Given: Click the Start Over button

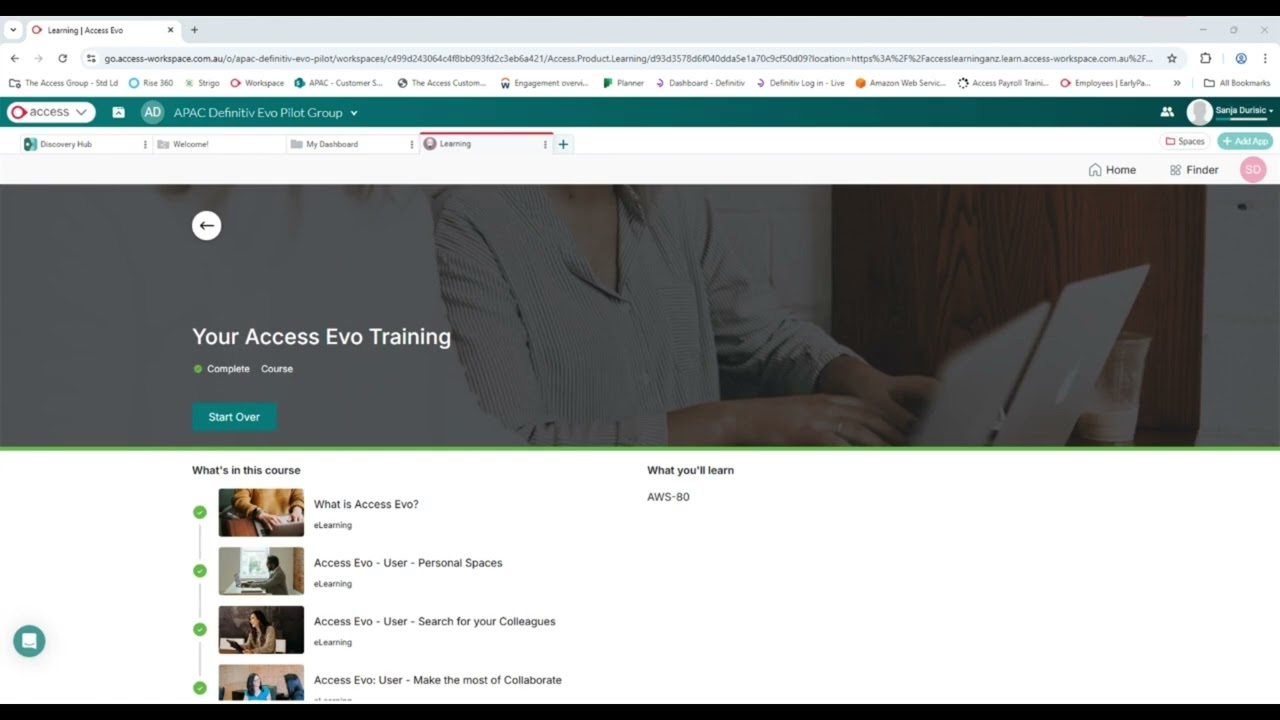Looking at the screenshot, I should pos(234,417).
